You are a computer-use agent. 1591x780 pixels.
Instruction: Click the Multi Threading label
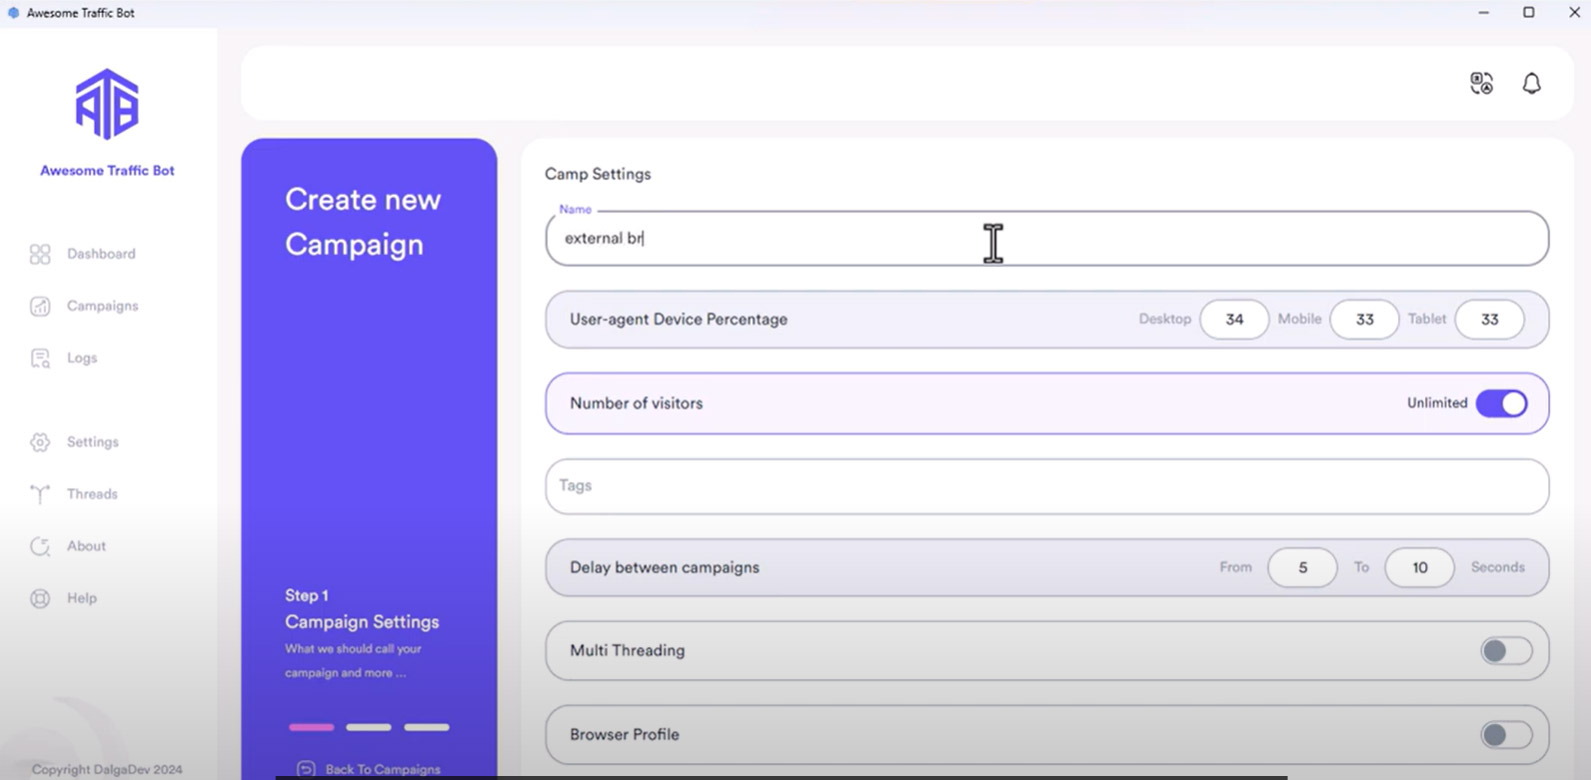pyautogui.click(x=627, y=651)
